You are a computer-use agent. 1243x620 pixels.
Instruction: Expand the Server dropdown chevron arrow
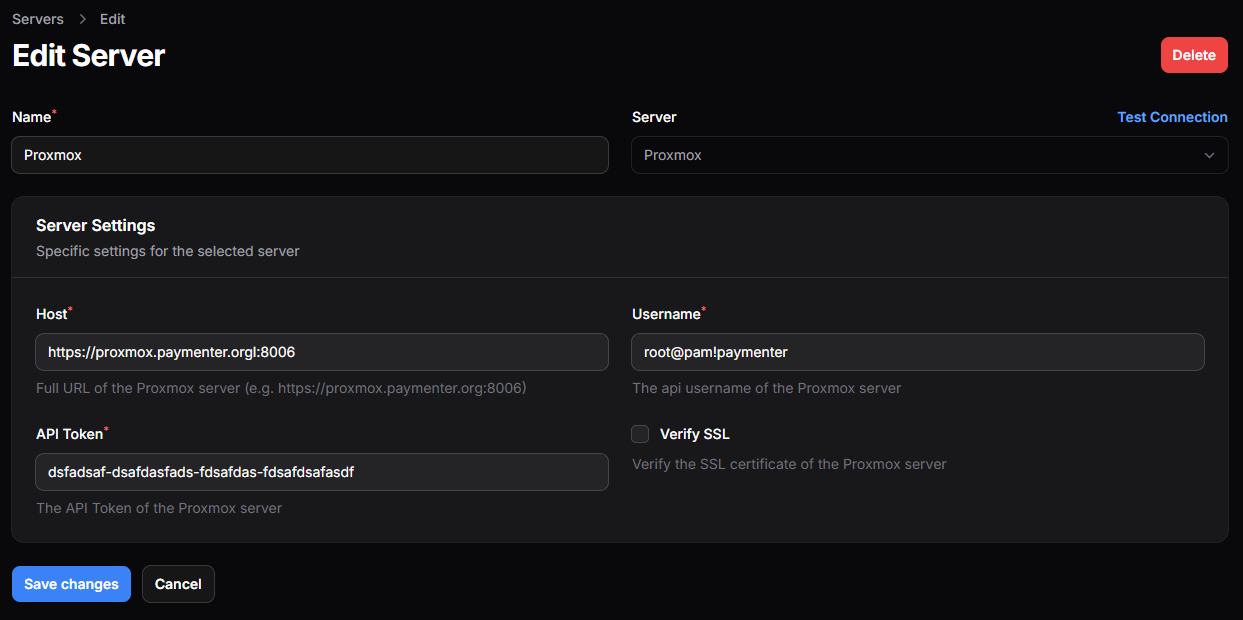pyautogui.click(x=1209, y=155)
